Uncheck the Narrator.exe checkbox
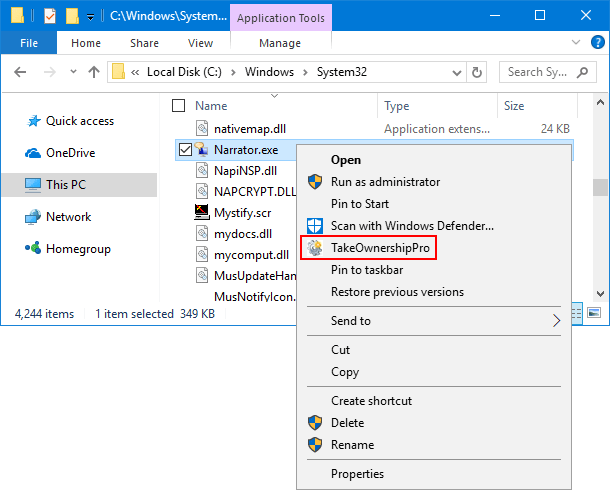Viewport: 610px width, 490px height. pos(185,149)
